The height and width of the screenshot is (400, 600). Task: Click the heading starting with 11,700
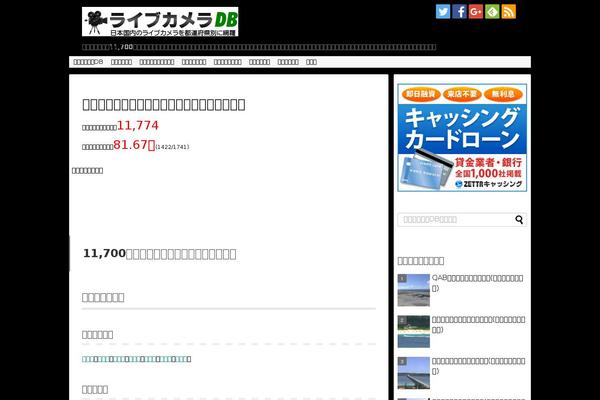tap(160, 253)
